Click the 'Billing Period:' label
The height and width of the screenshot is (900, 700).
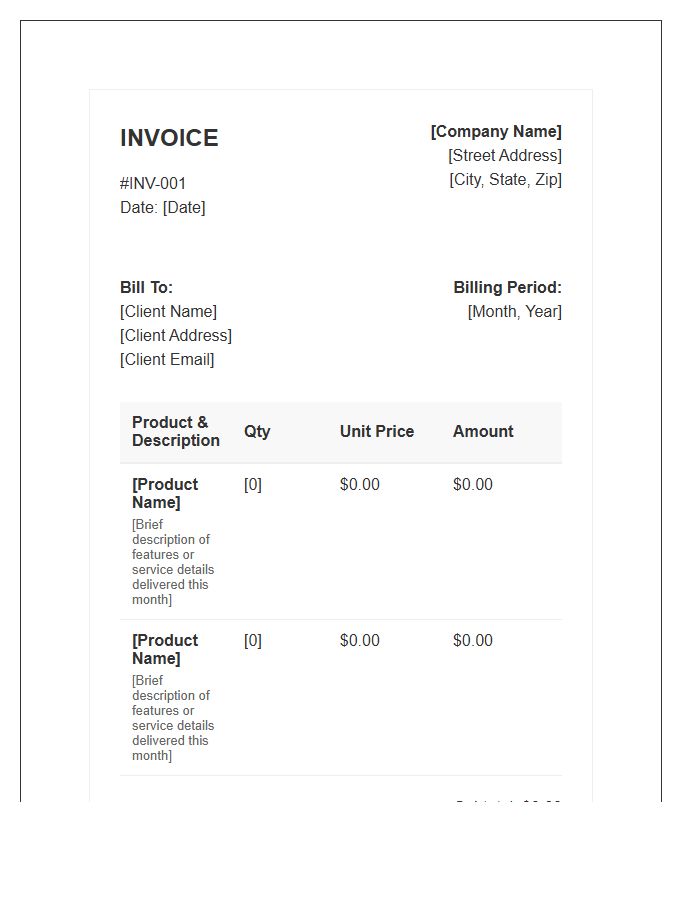coord(508,288)
